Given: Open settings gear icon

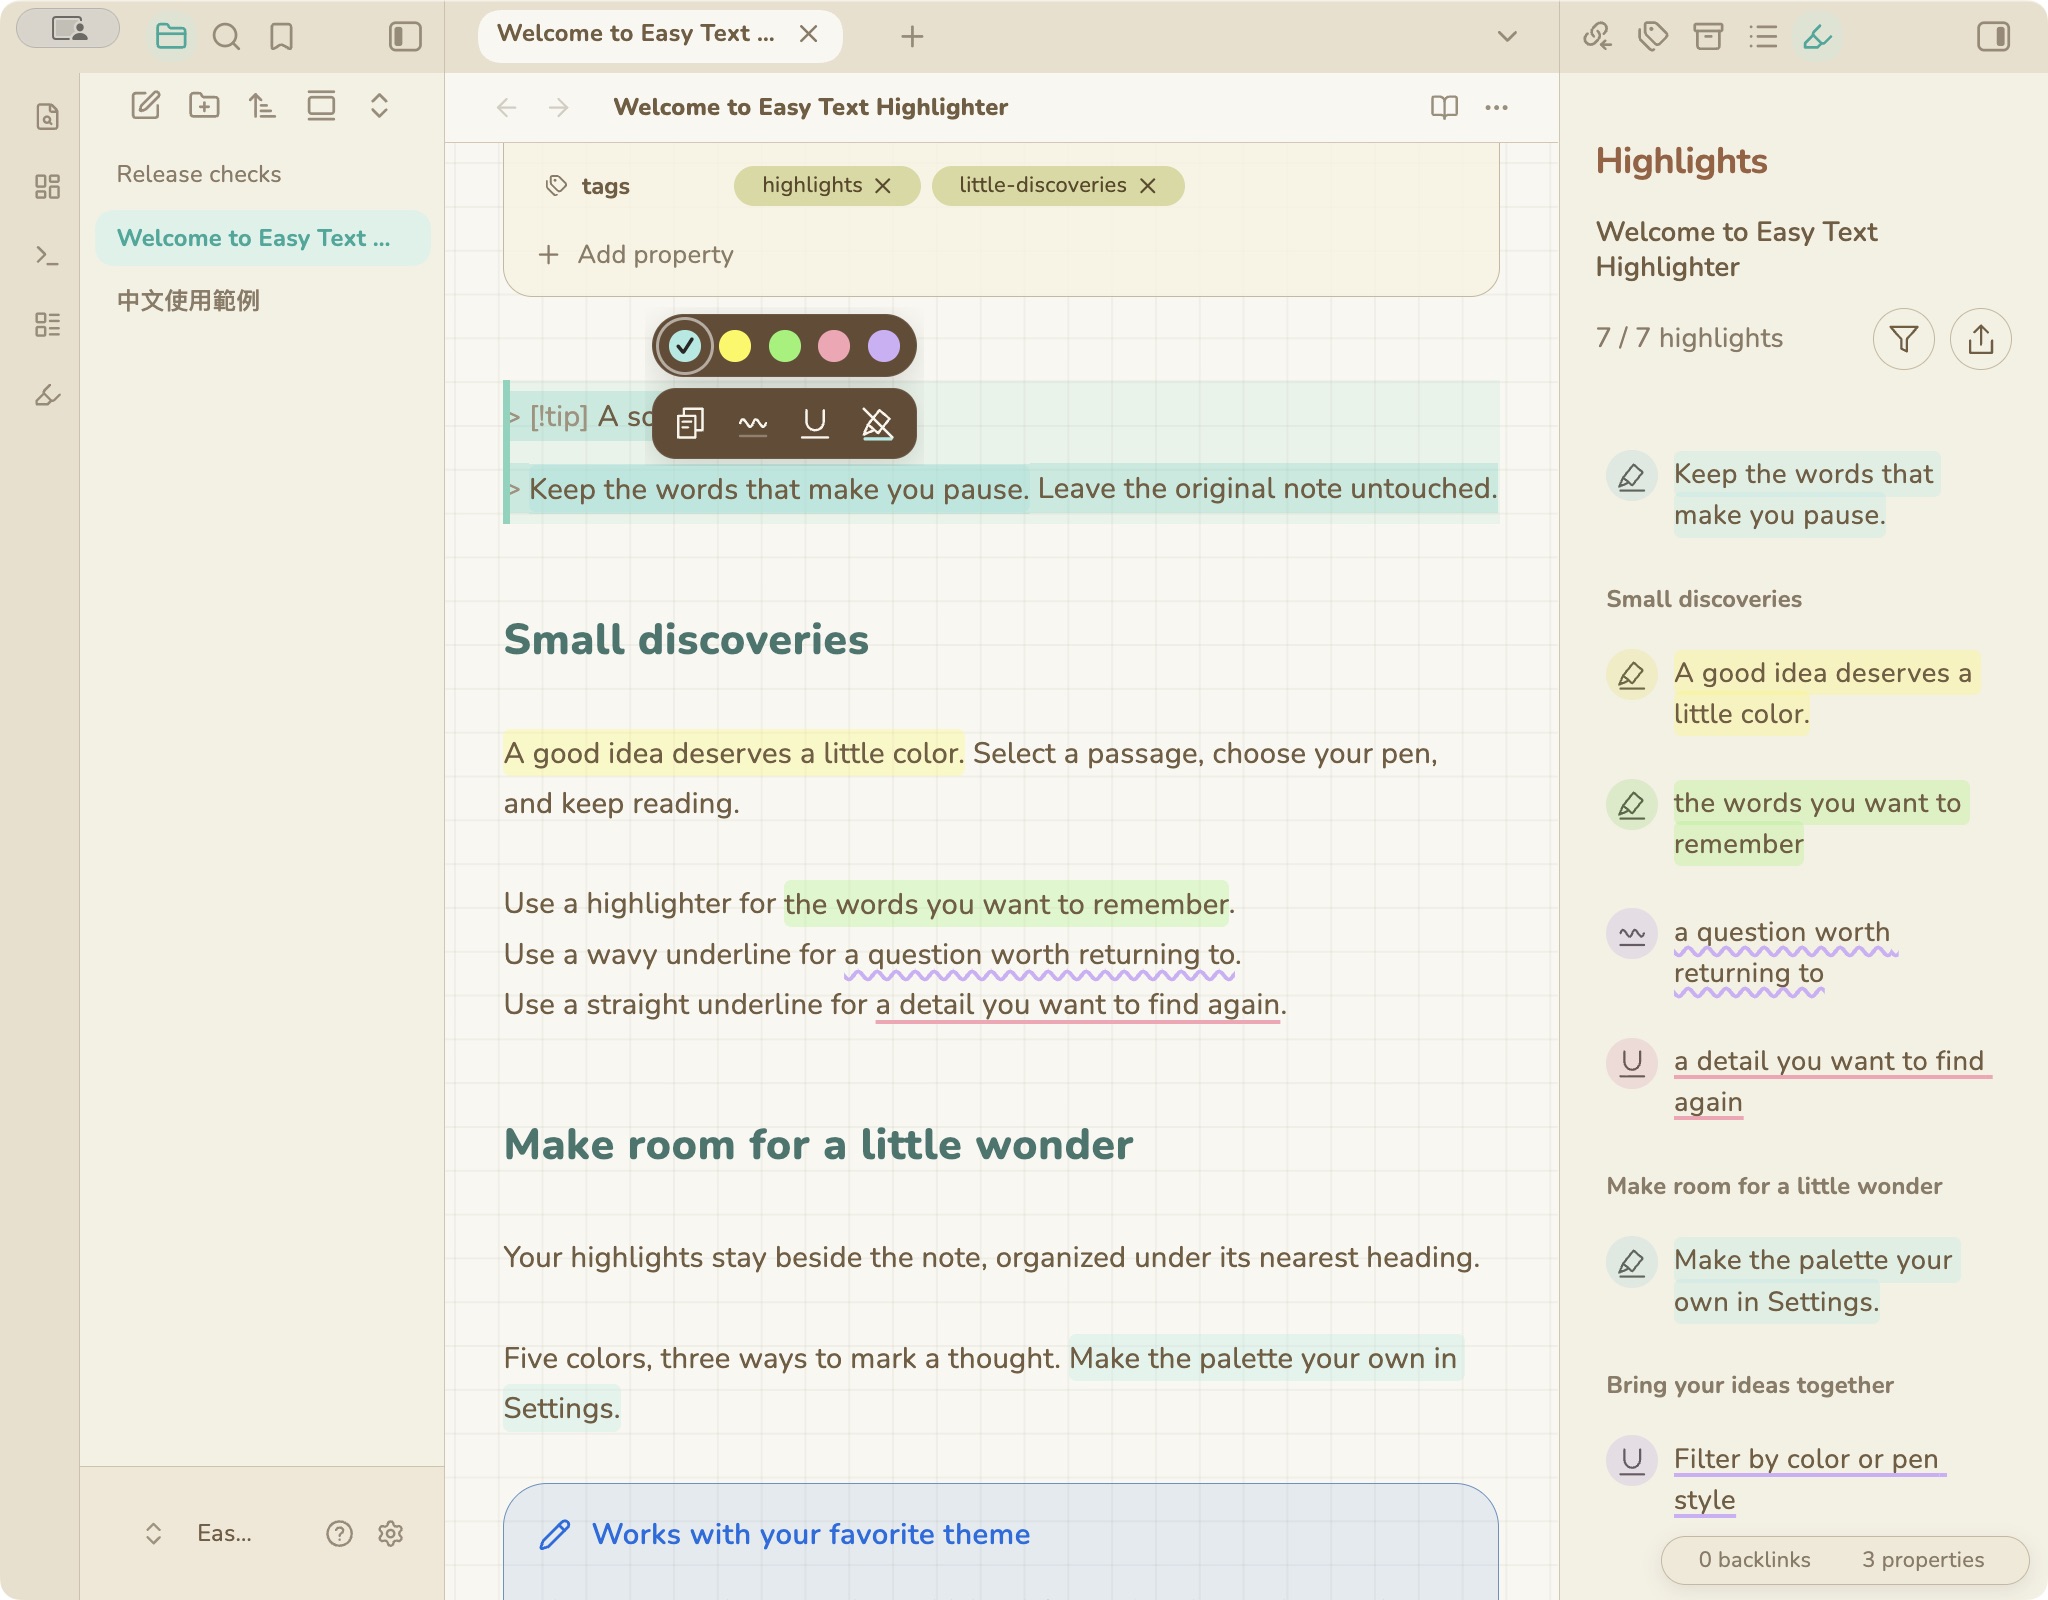Looking at the screenshot, I should pos(391,1533).
